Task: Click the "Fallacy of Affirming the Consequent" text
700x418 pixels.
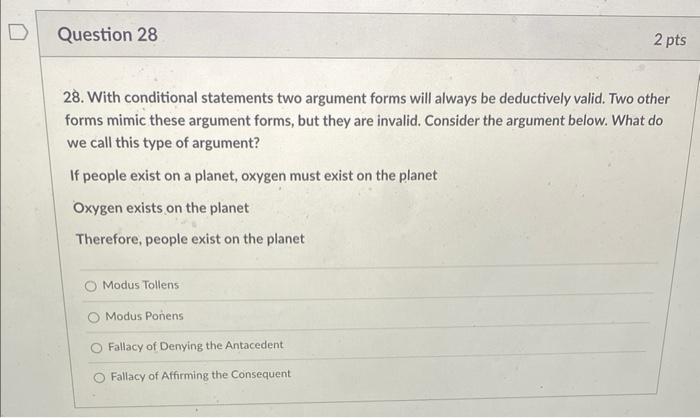Action: [200, 375]
